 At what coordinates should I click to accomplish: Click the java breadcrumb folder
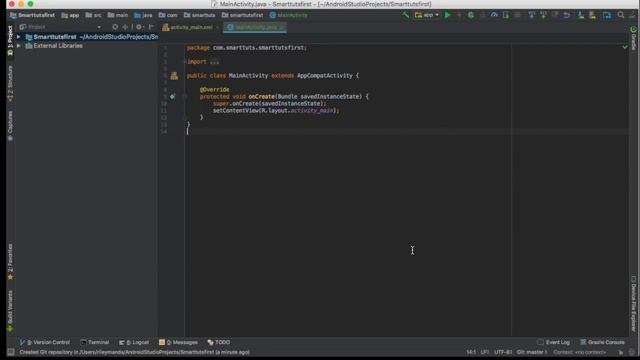coord(143,15)
